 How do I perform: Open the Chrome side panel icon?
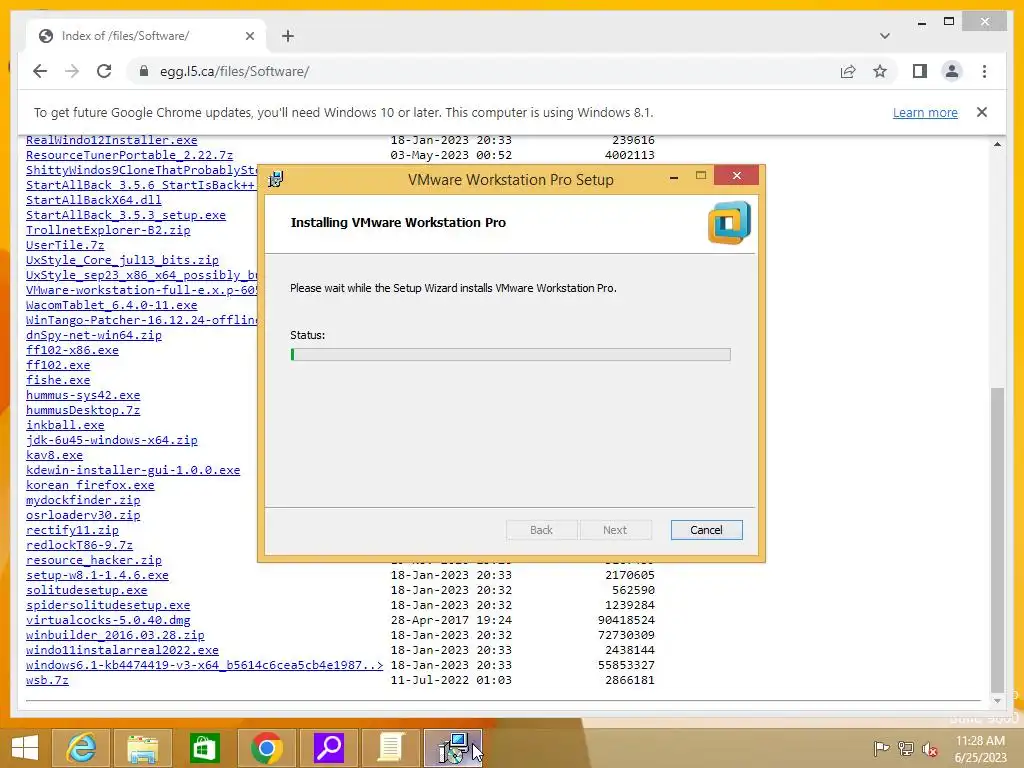tap(920, 71)
